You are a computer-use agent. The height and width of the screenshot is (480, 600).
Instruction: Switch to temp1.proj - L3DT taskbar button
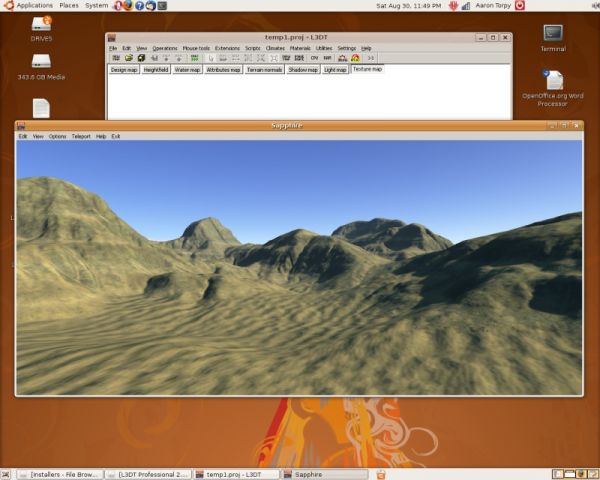pyautogui.click(x=237, y=474)
